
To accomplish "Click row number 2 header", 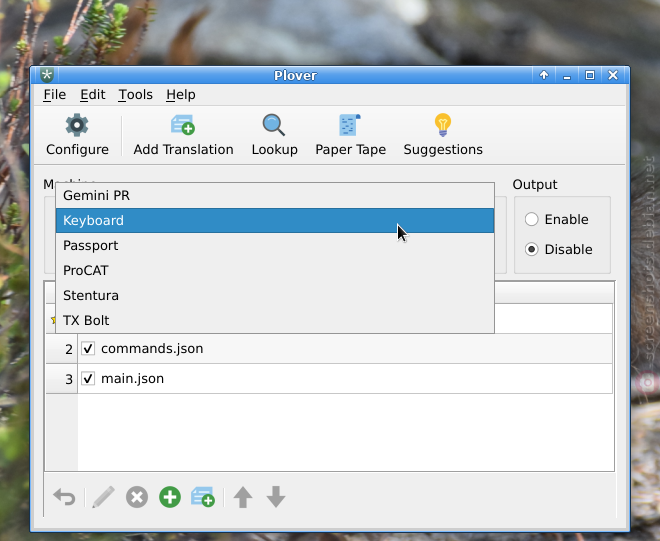I will coord(61,349).
